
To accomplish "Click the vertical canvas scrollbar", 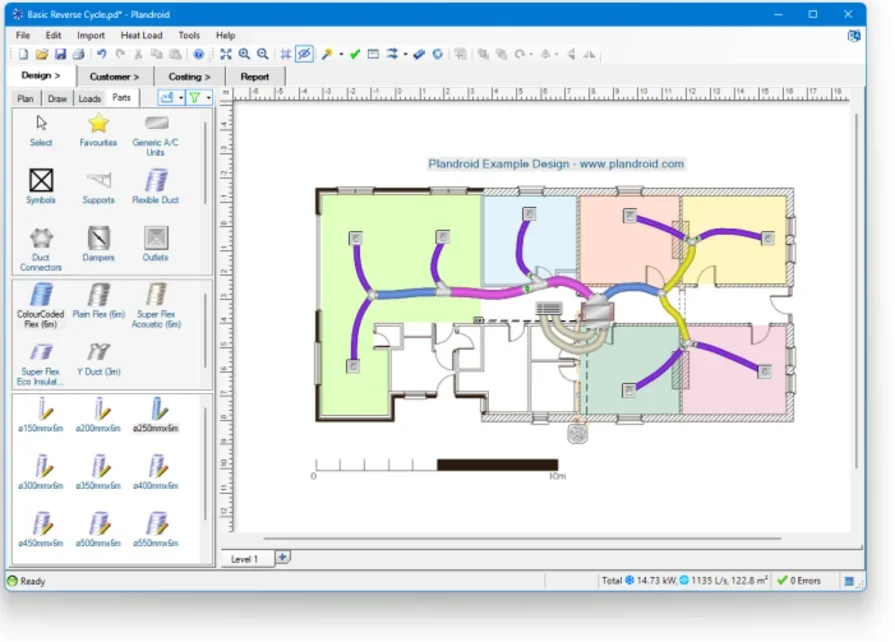I will tap(857, 291).
